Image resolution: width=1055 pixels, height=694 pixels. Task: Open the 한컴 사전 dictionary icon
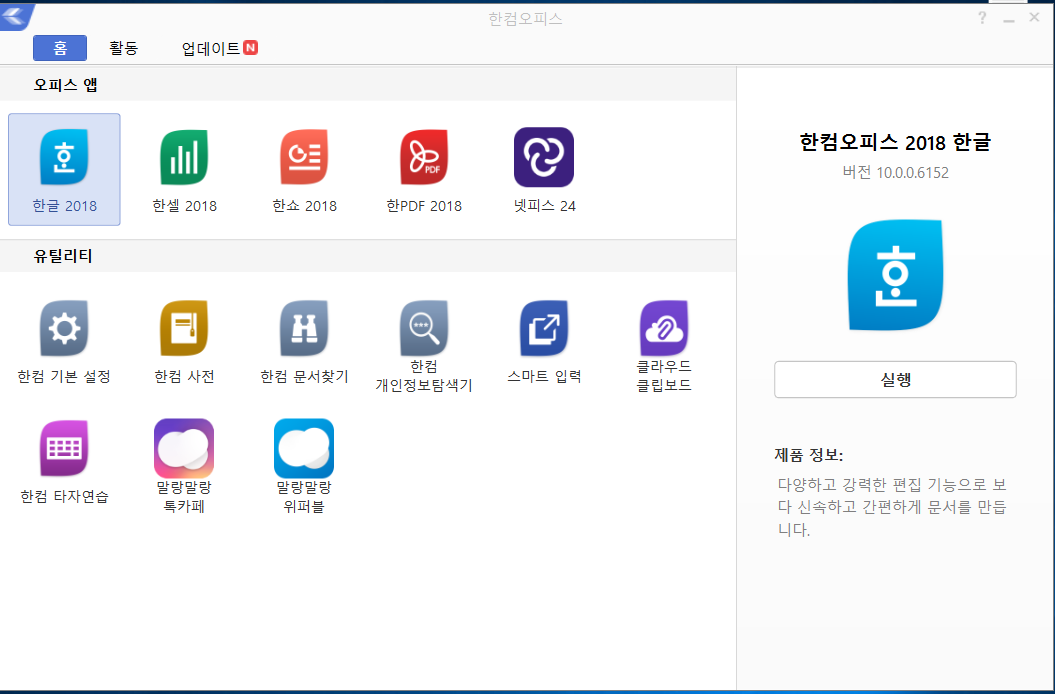pos(184,328)
